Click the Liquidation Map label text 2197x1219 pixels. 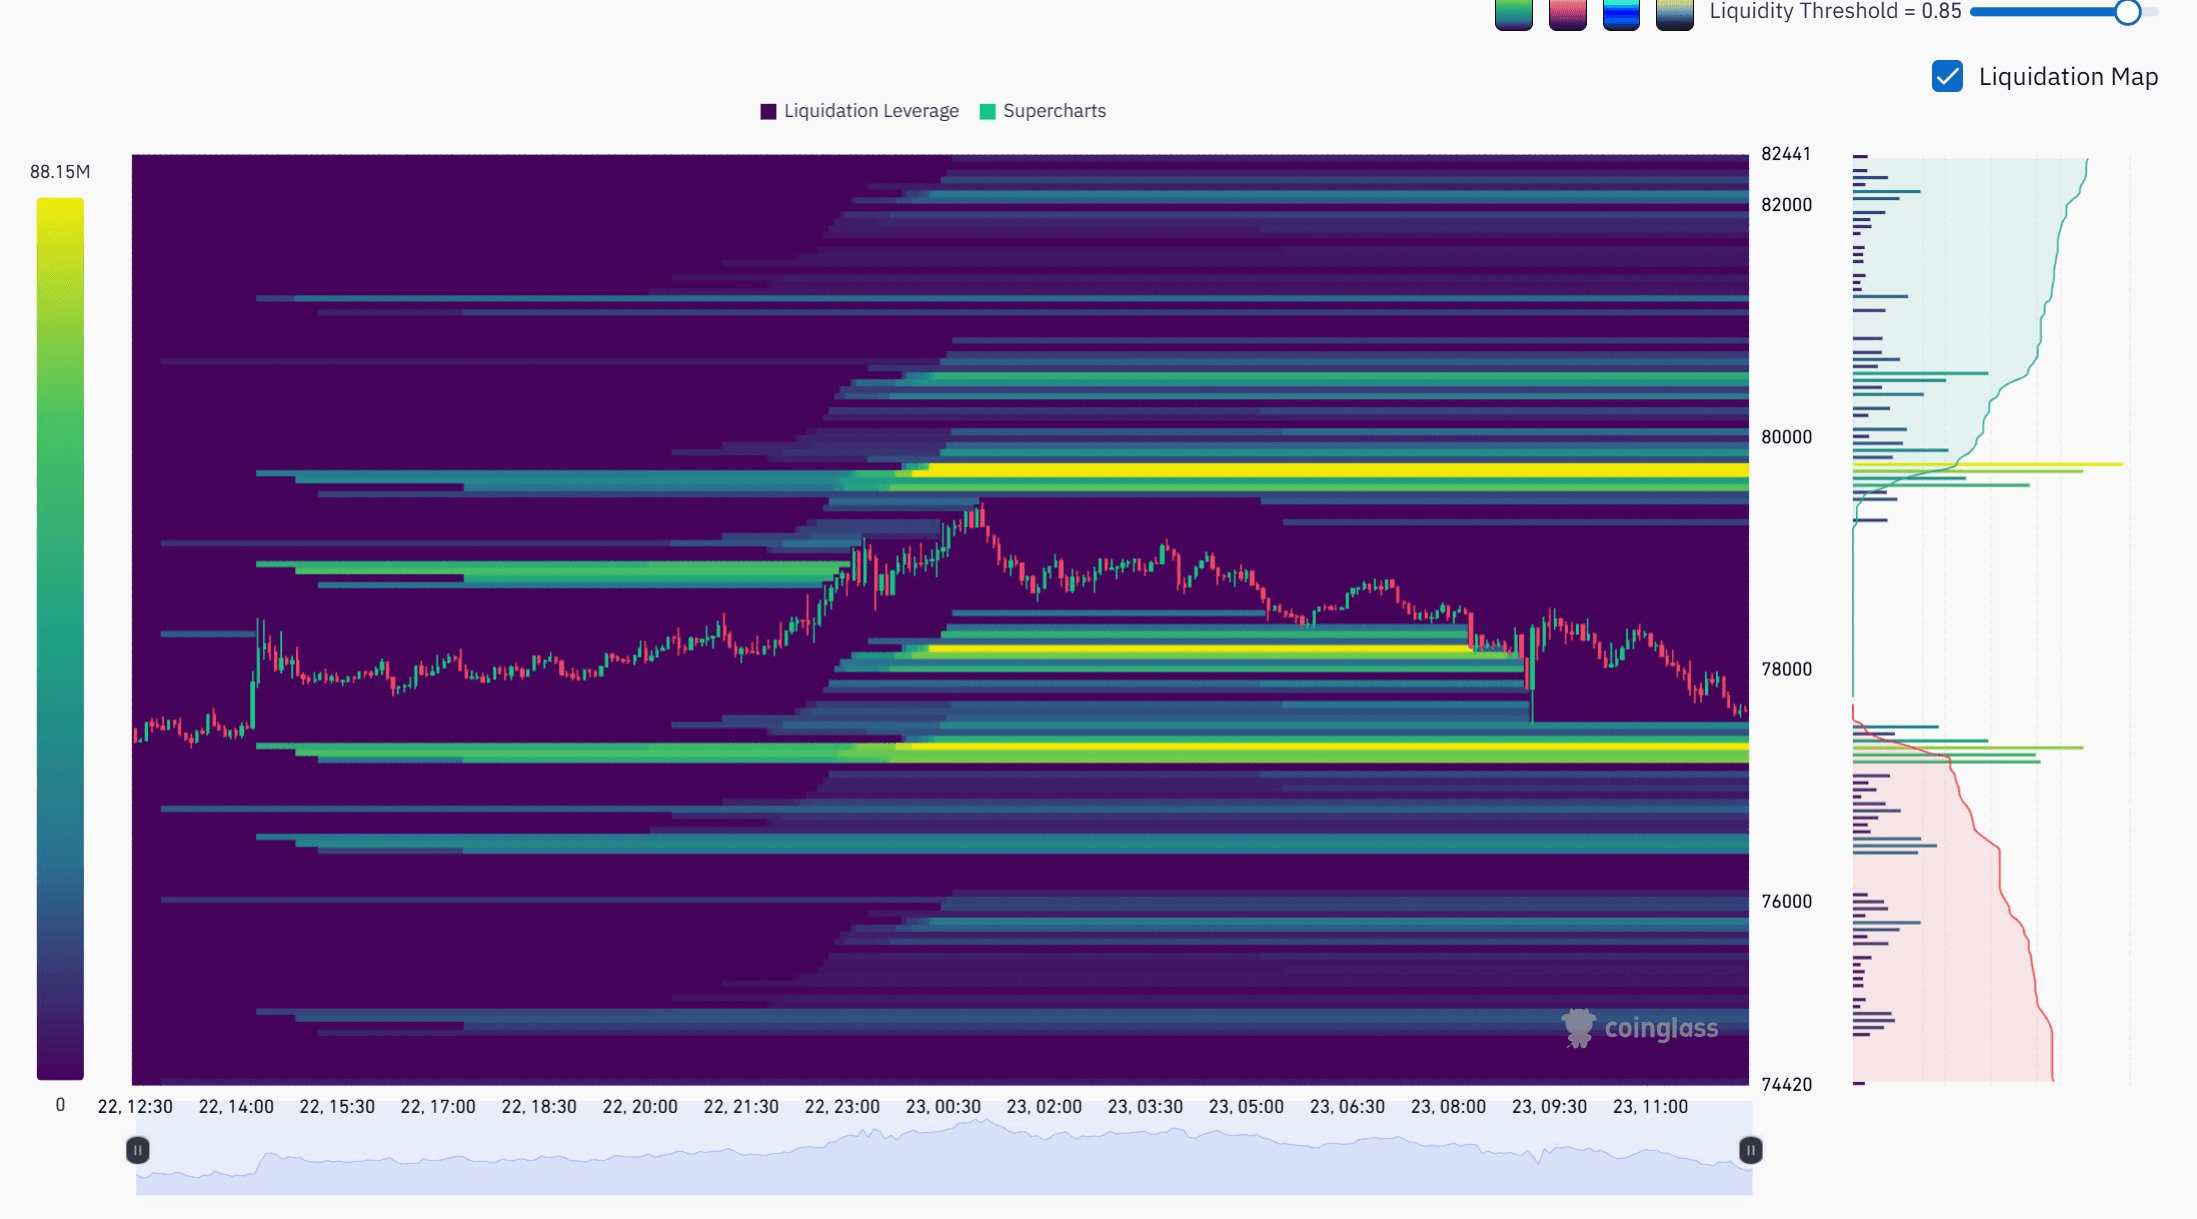[2068, 77]
